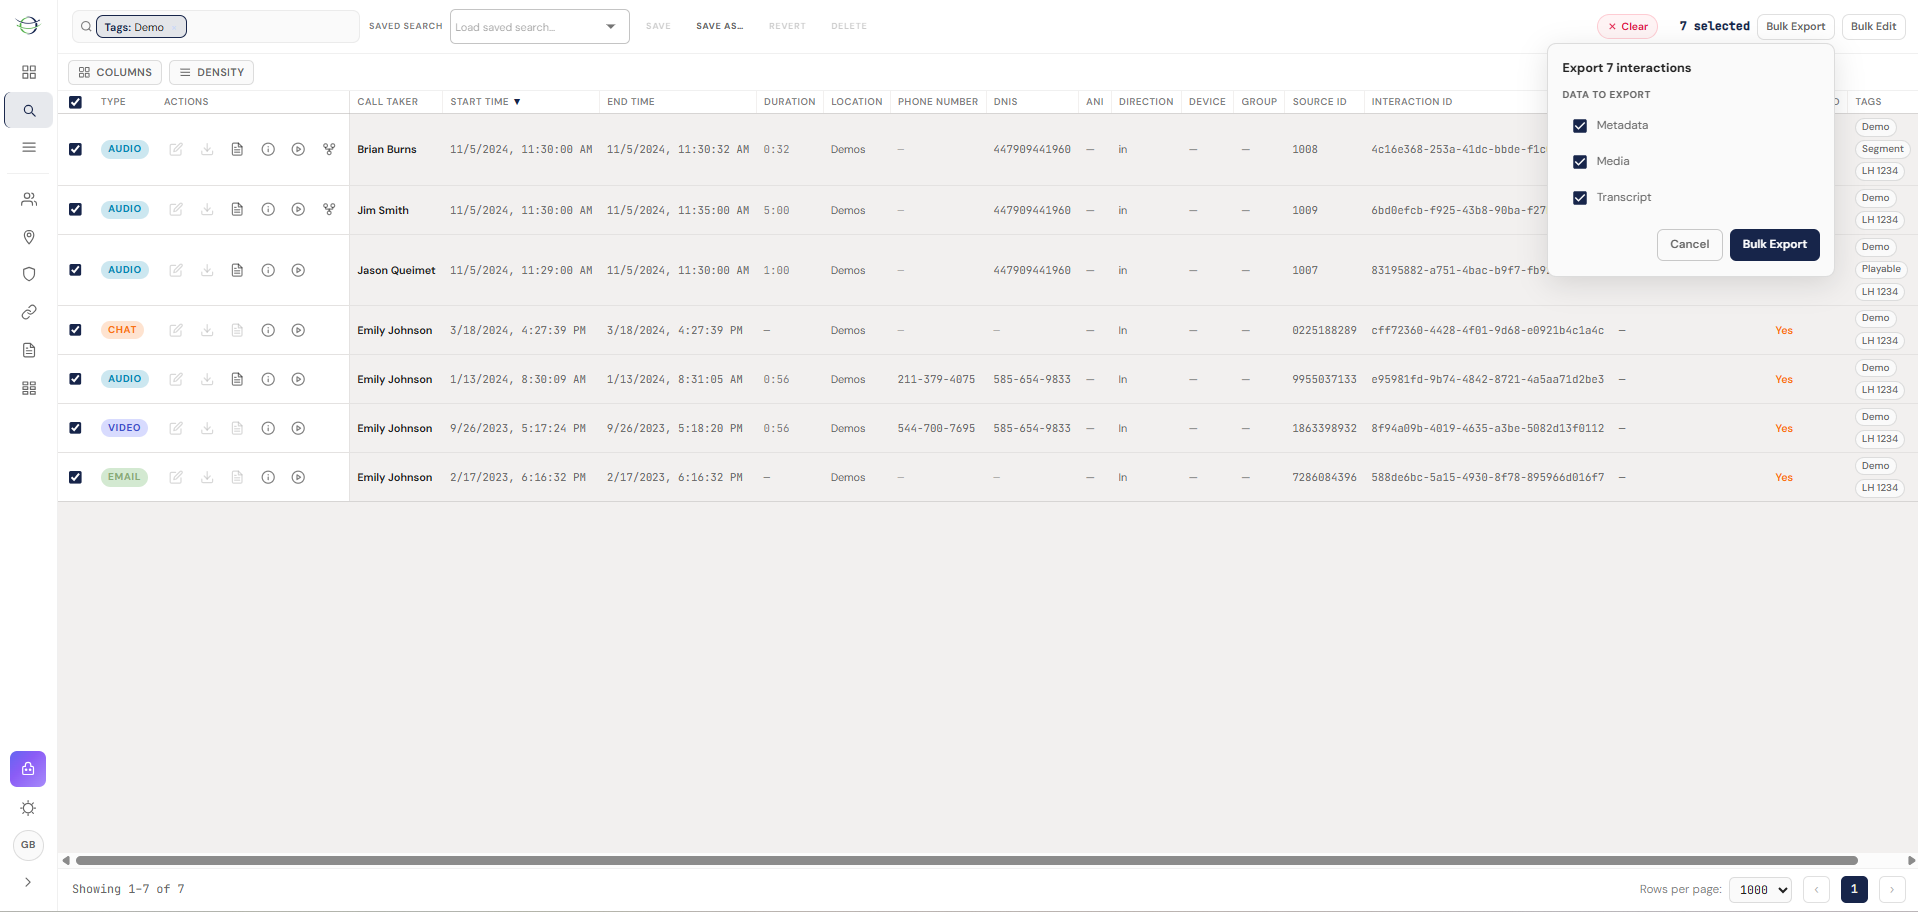Cancel the export popup
The width and height of the screenshot is (1918, 912).
1690,245
